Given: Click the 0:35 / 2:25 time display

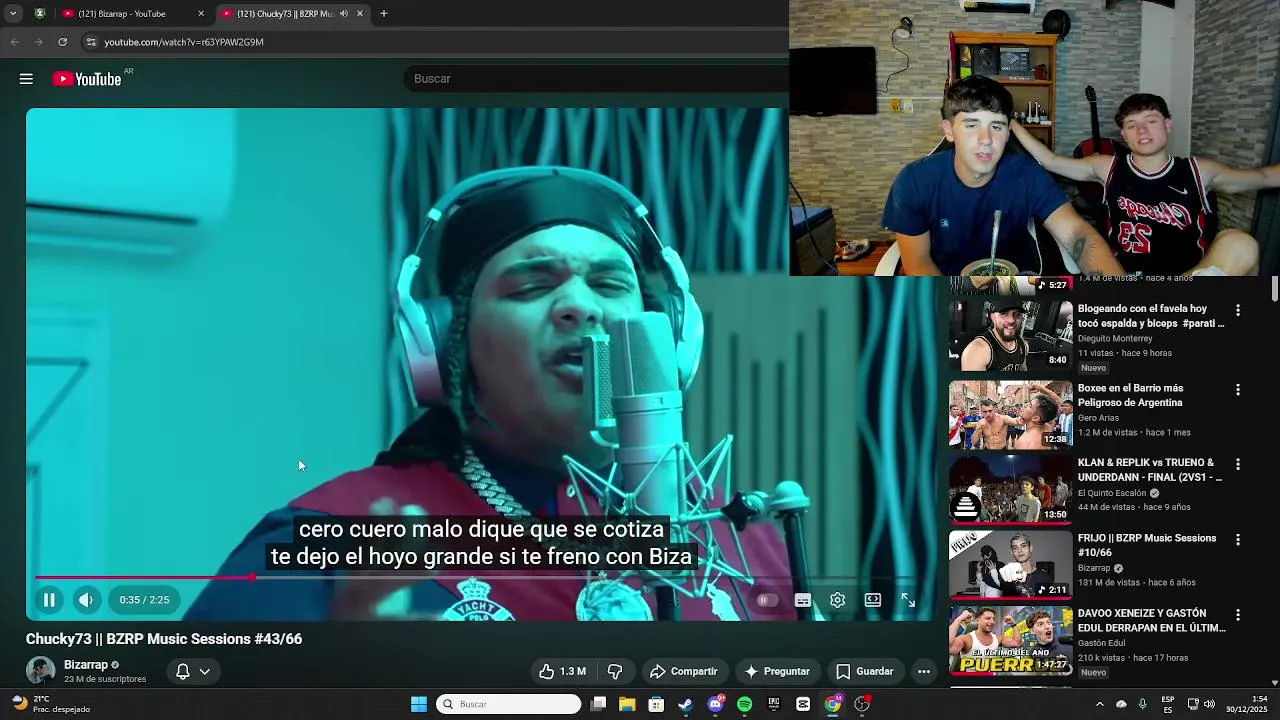Looking at the screenshot, I should [144, 600].
